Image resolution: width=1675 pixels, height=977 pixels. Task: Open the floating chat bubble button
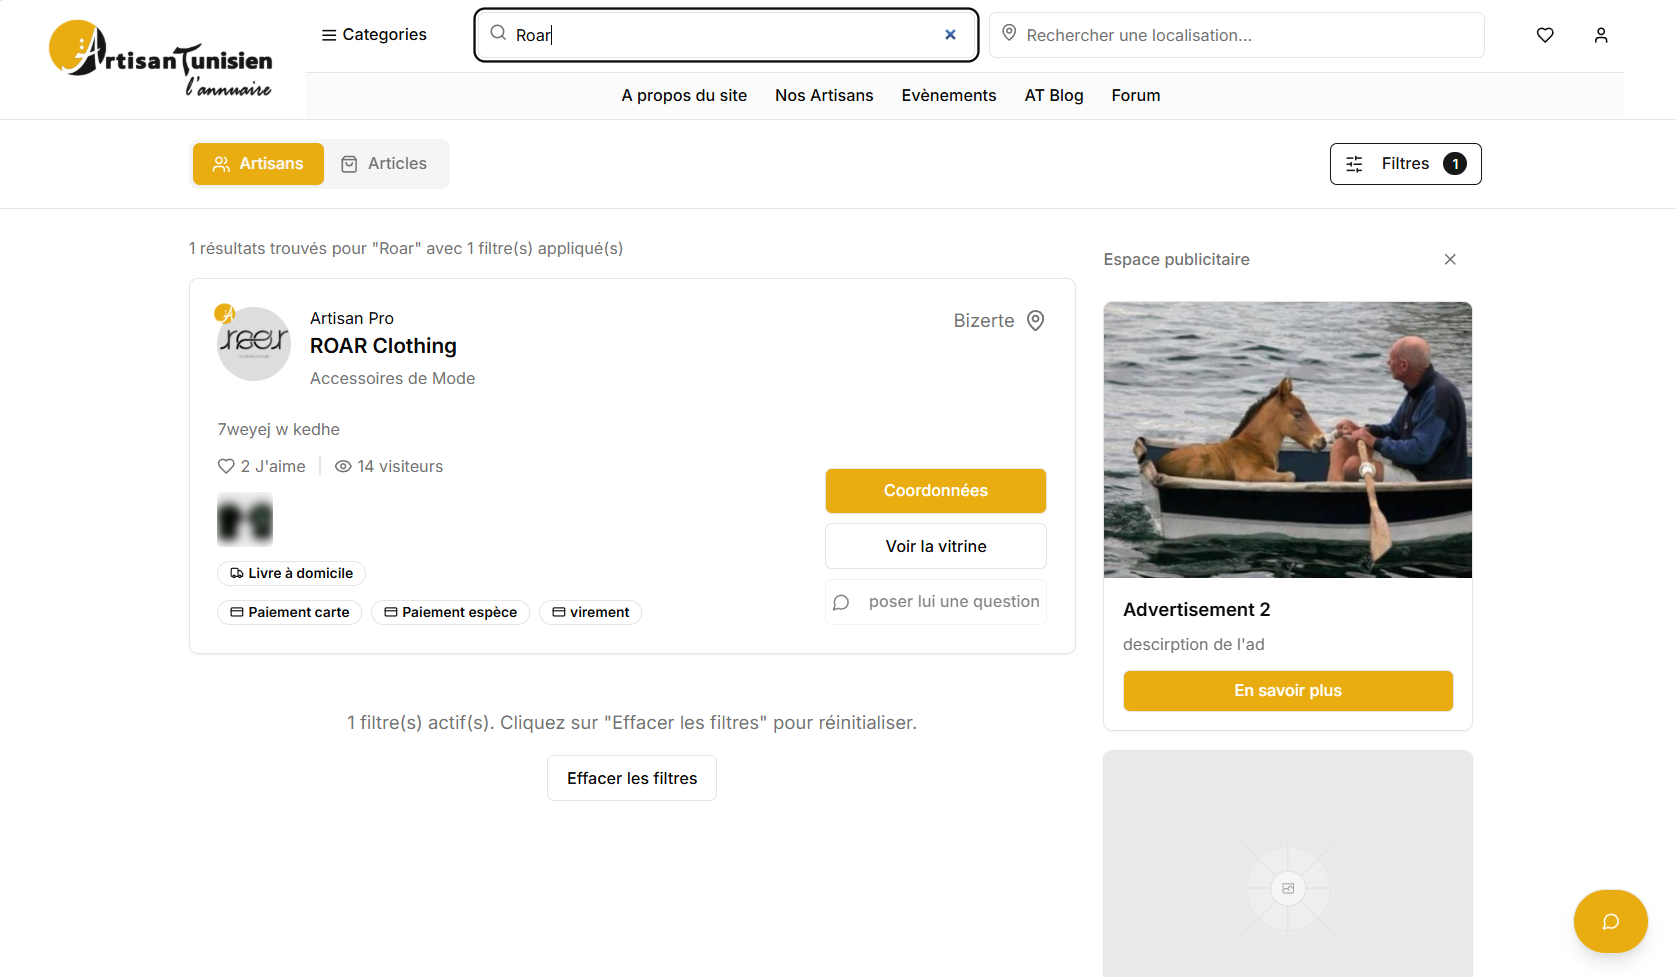(1610, 921)
